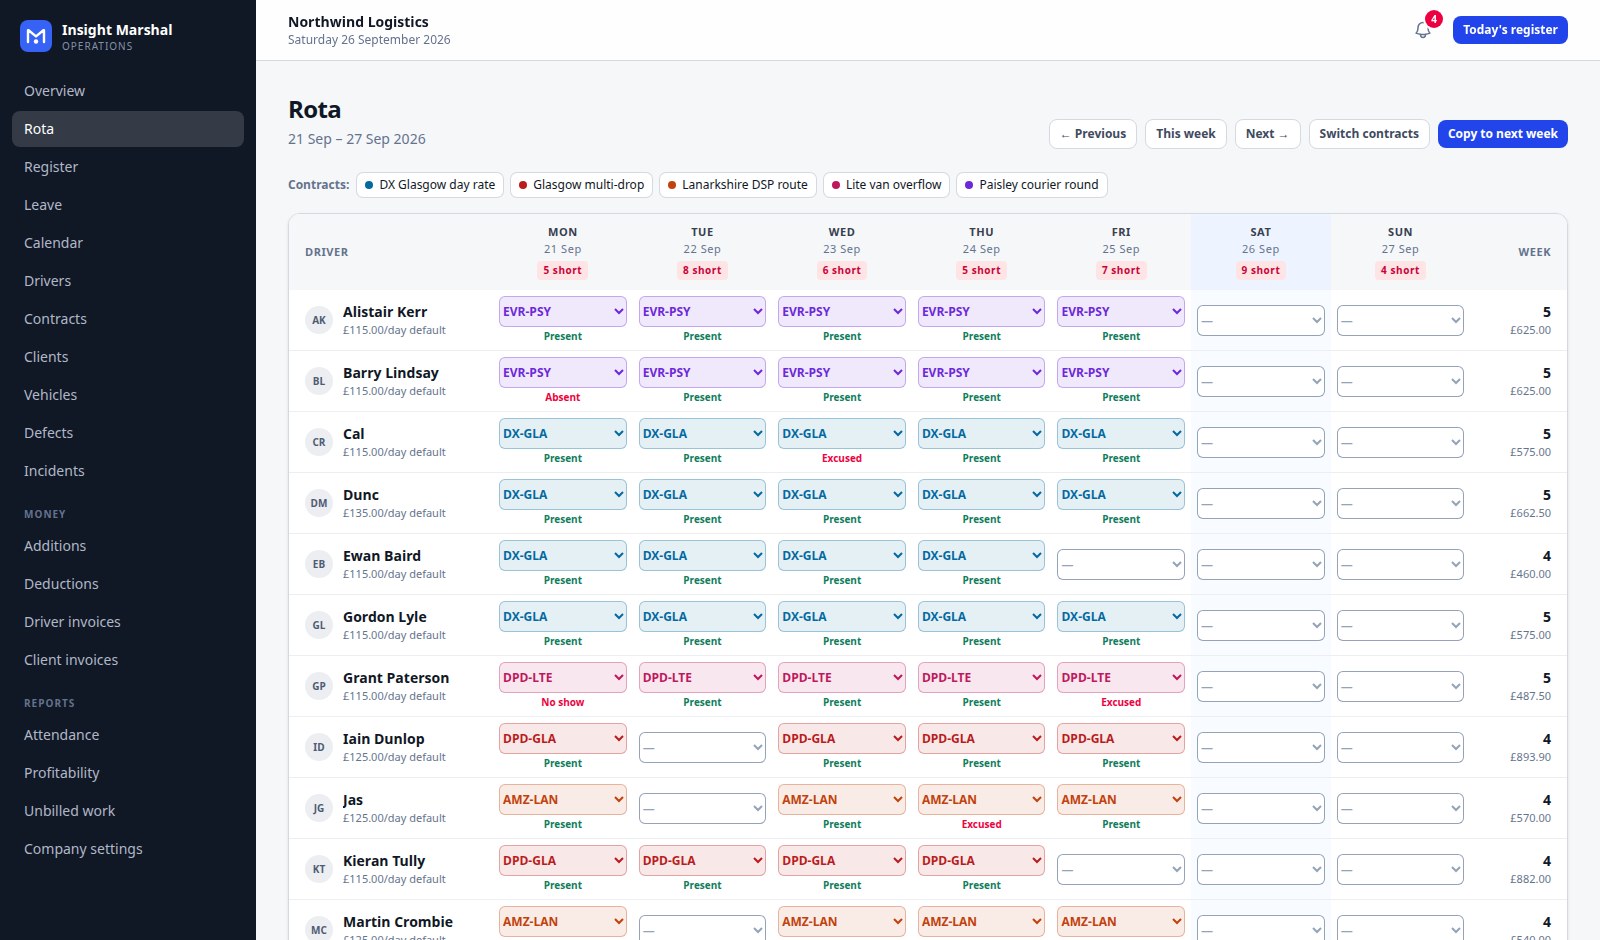1600x940 pixels.
Task: Open Driver invoices in the sidebar
Action: pyautogui.click(x=128, y=622)
